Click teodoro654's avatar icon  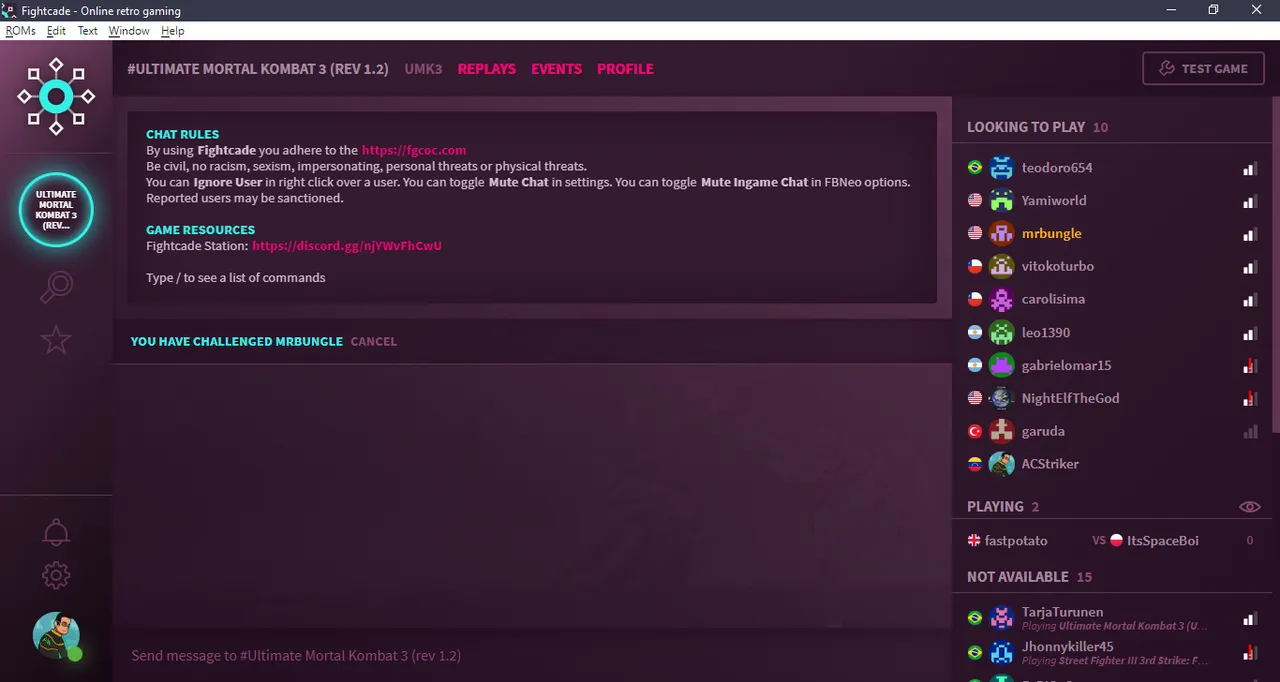click(1001, 168)
